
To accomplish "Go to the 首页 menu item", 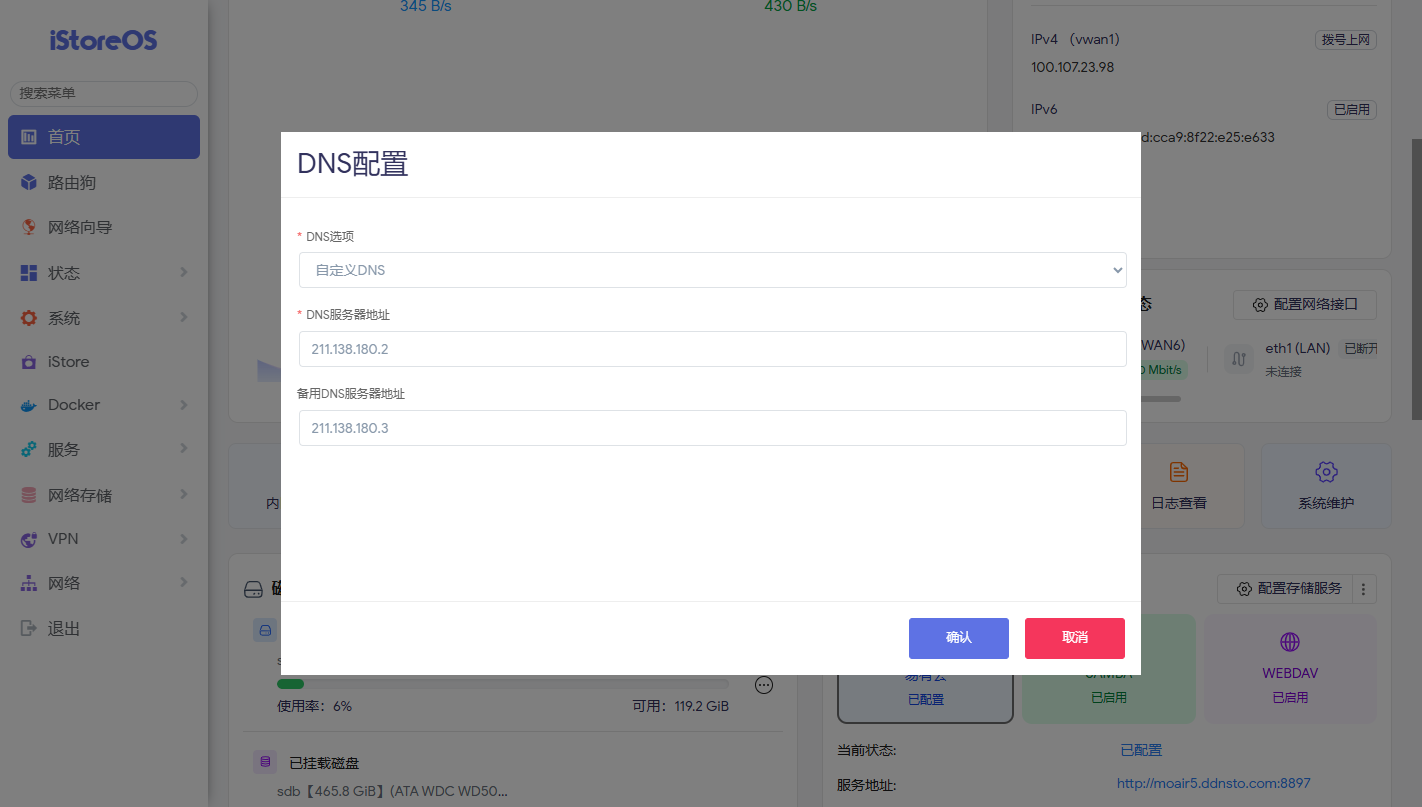I will click(x=104, y=137).
